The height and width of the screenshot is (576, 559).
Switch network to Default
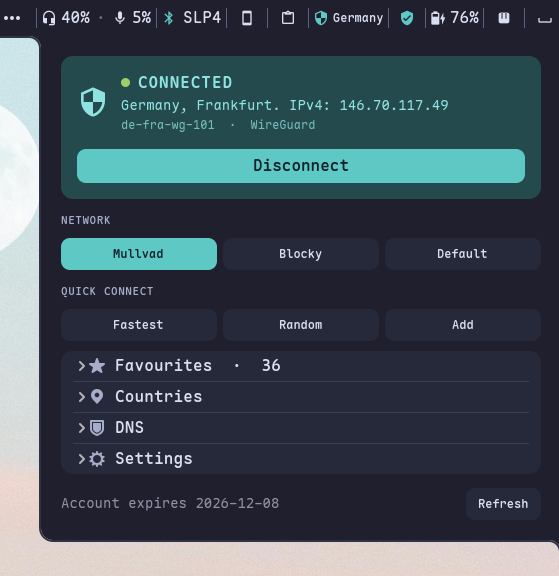pyautogui.click(x=463, y=254)
